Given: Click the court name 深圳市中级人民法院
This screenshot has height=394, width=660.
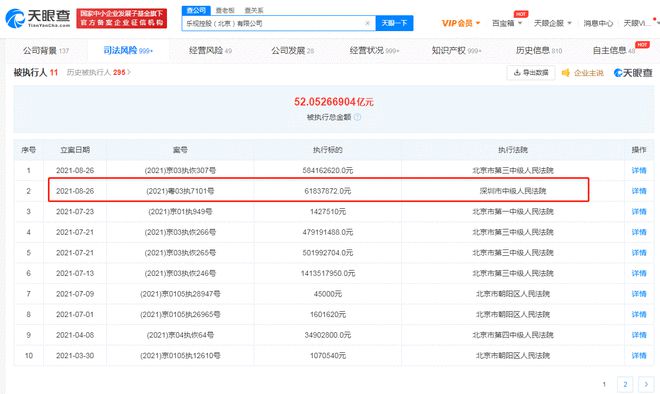Looking at the screenshot, I should pyautogui.click(x=513, y=191).
